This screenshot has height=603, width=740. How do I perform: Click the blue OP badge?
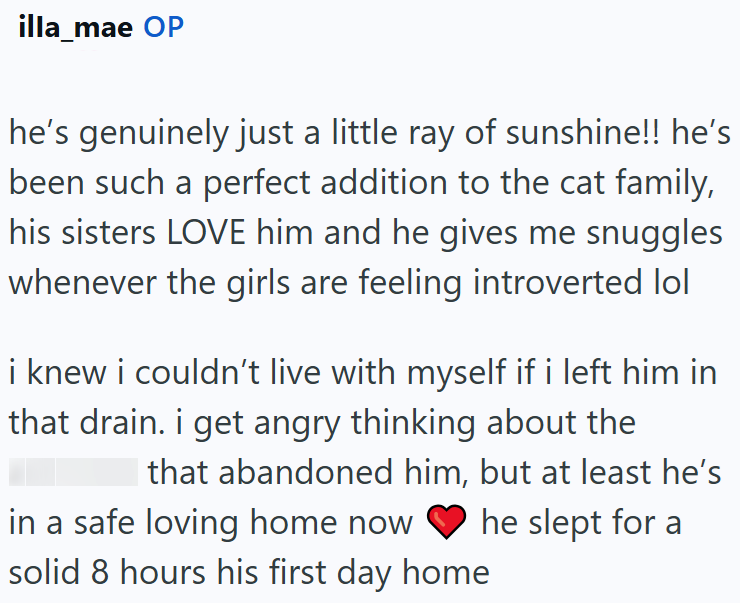tap(163, 27)
